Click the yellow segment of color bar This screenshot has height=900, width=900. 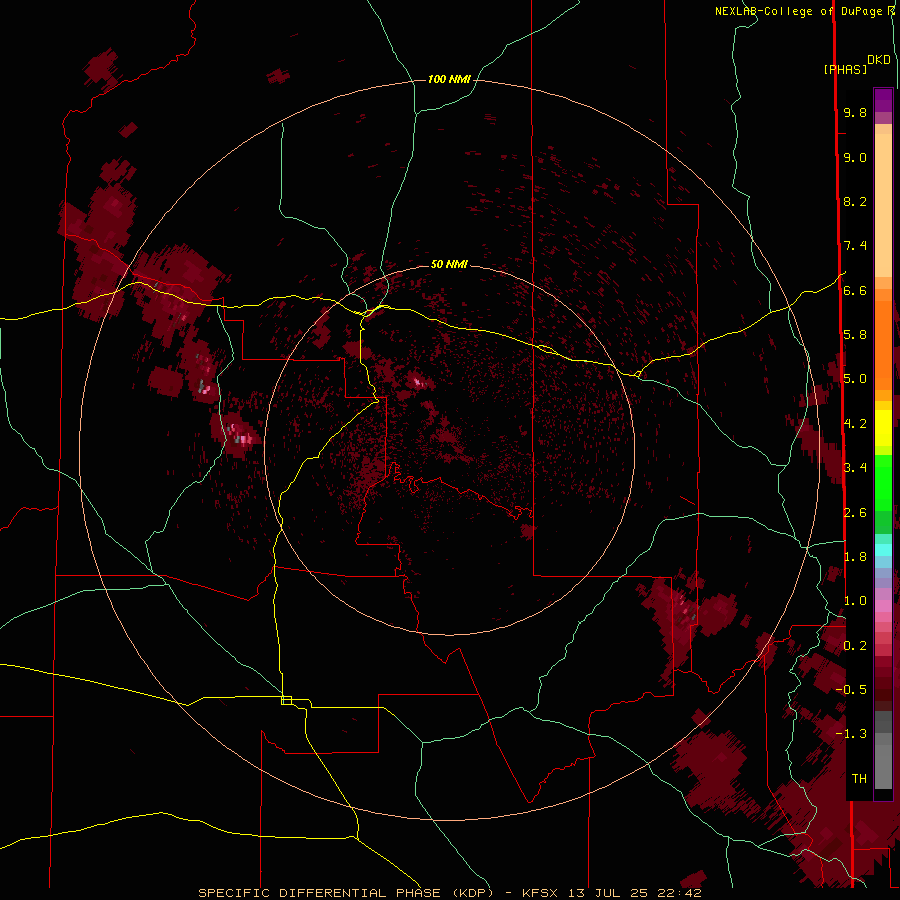[883, 428]
